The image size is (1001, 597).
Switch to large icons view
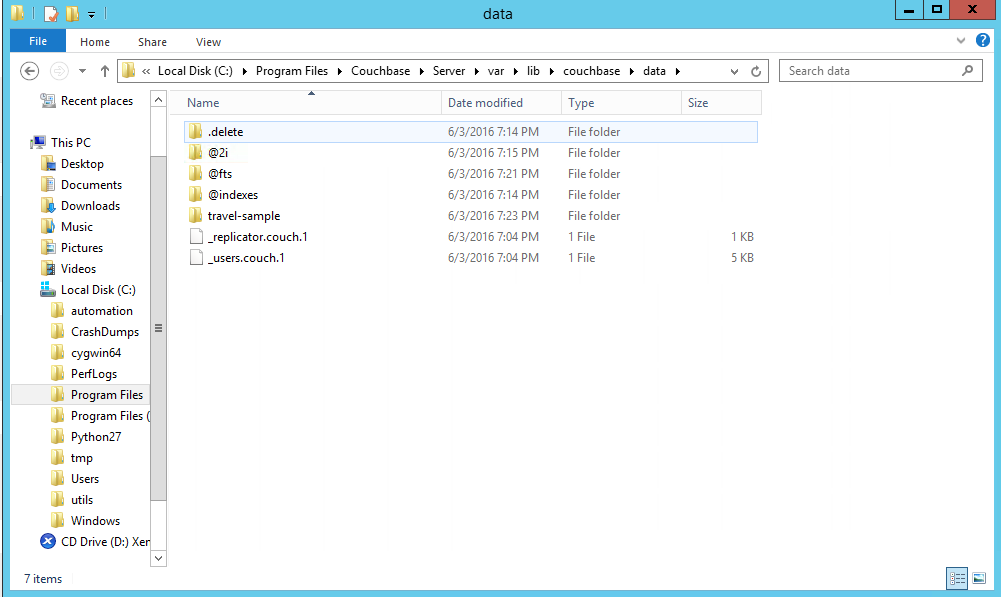tap(979, 578)
